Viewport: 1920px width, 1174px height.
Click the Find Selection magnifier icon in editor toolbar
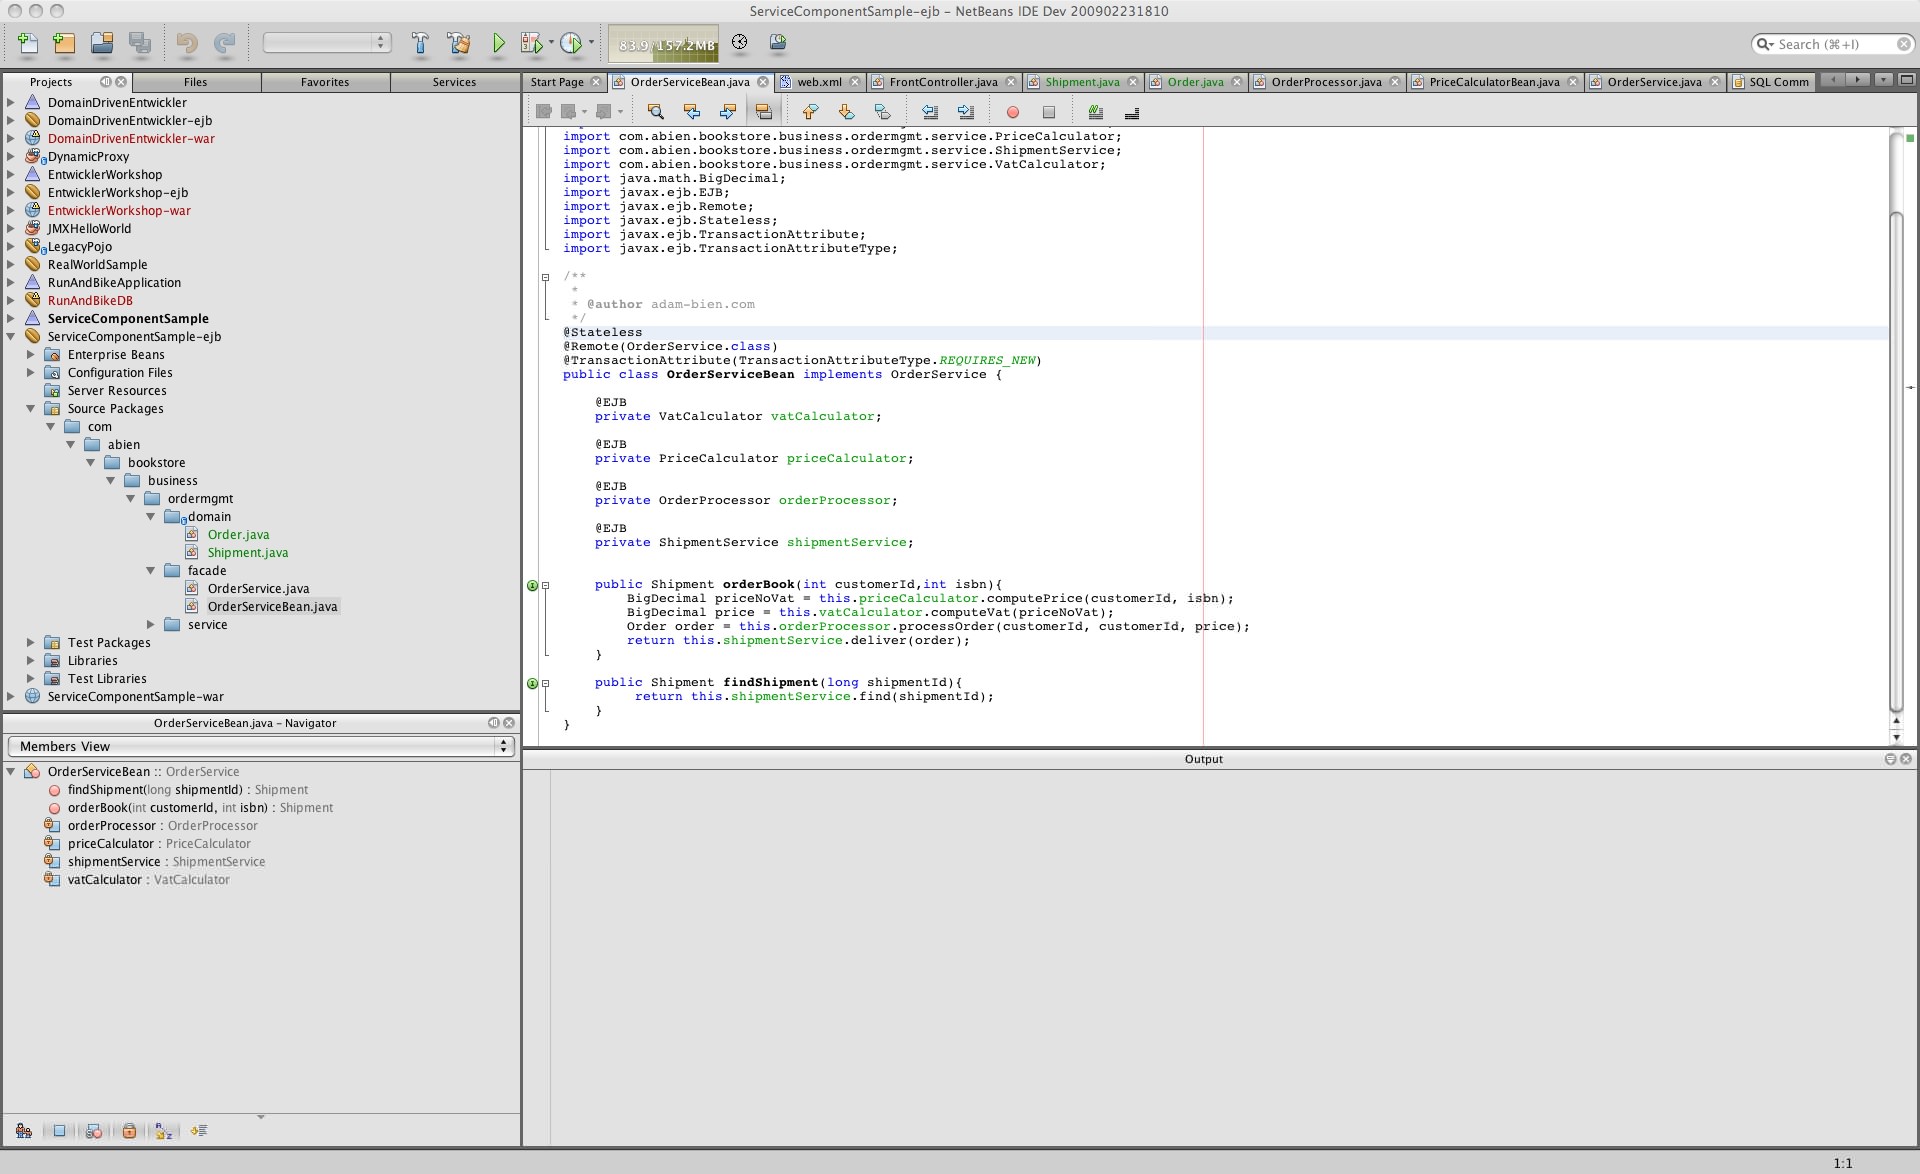(x=655, y=112)
